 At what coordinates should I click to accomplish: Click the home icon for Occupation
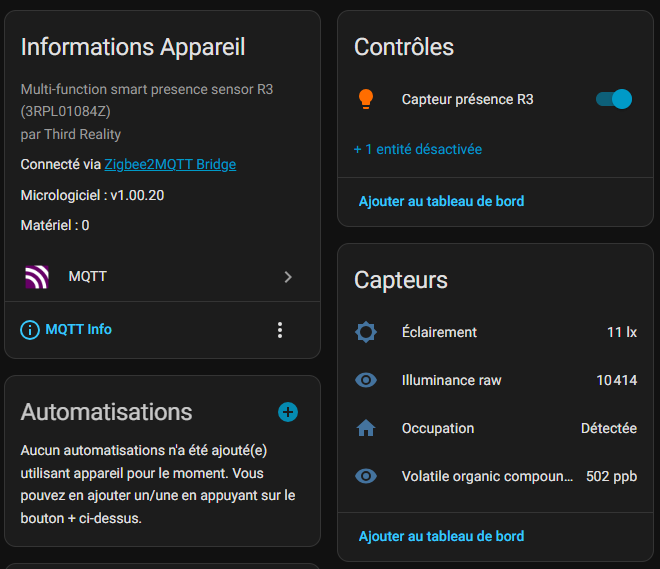366,428
